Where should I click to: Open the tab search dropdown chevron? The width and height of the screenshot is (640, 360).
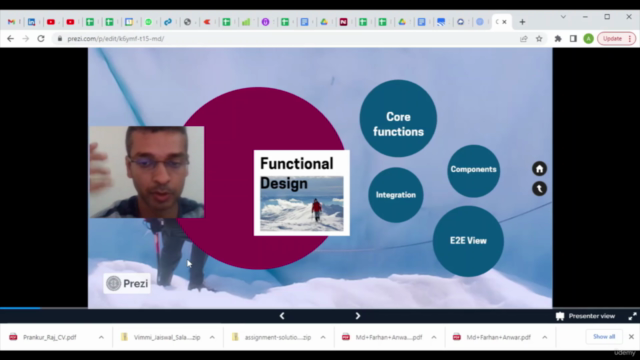tap(563, 17)
